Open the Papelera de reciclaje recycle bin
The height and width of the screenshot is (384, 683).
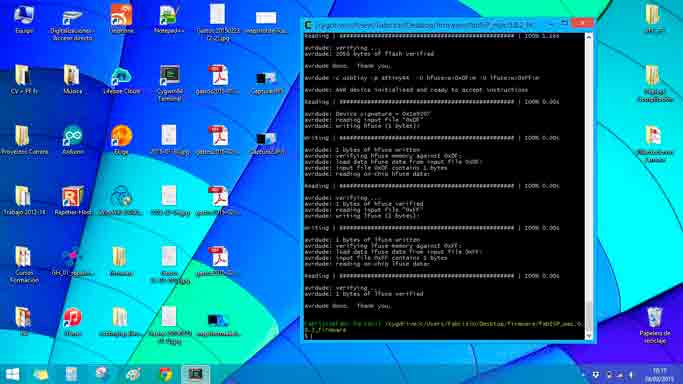tap(655, 325)
